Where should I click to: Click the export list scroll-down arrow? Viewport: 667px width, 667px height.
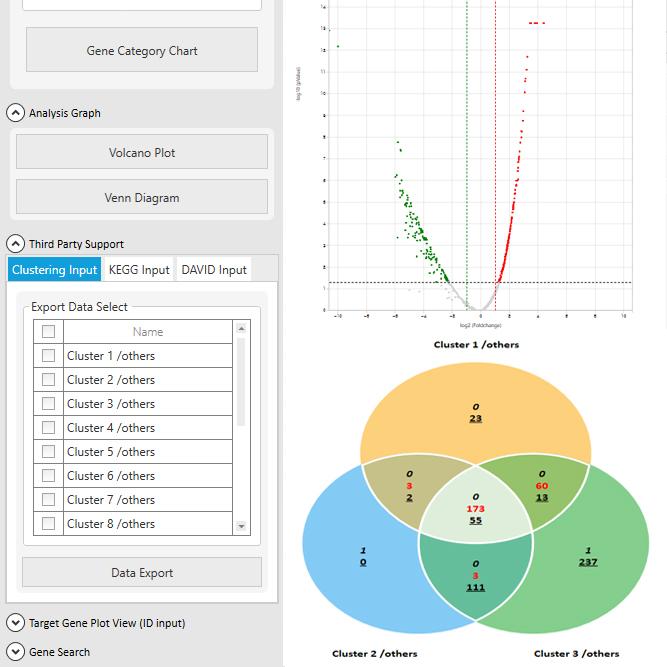click(x=241, y=527)
